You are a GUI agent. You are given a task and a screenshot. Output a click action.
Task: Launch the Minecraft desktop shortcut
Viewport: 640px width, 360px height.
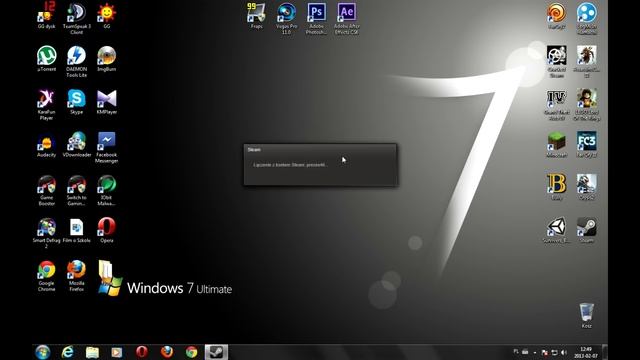pyautogui.click(x=557, y=144)
